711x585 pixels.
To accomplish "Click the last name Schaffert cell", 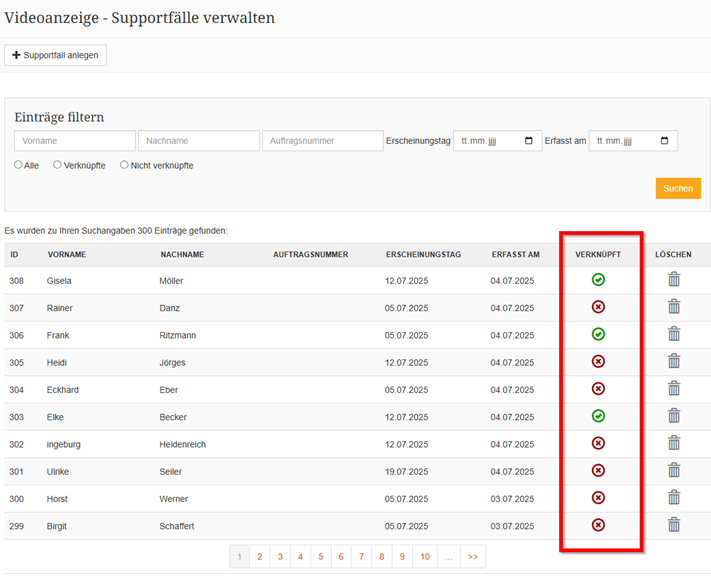I will (x=177, y=526).
